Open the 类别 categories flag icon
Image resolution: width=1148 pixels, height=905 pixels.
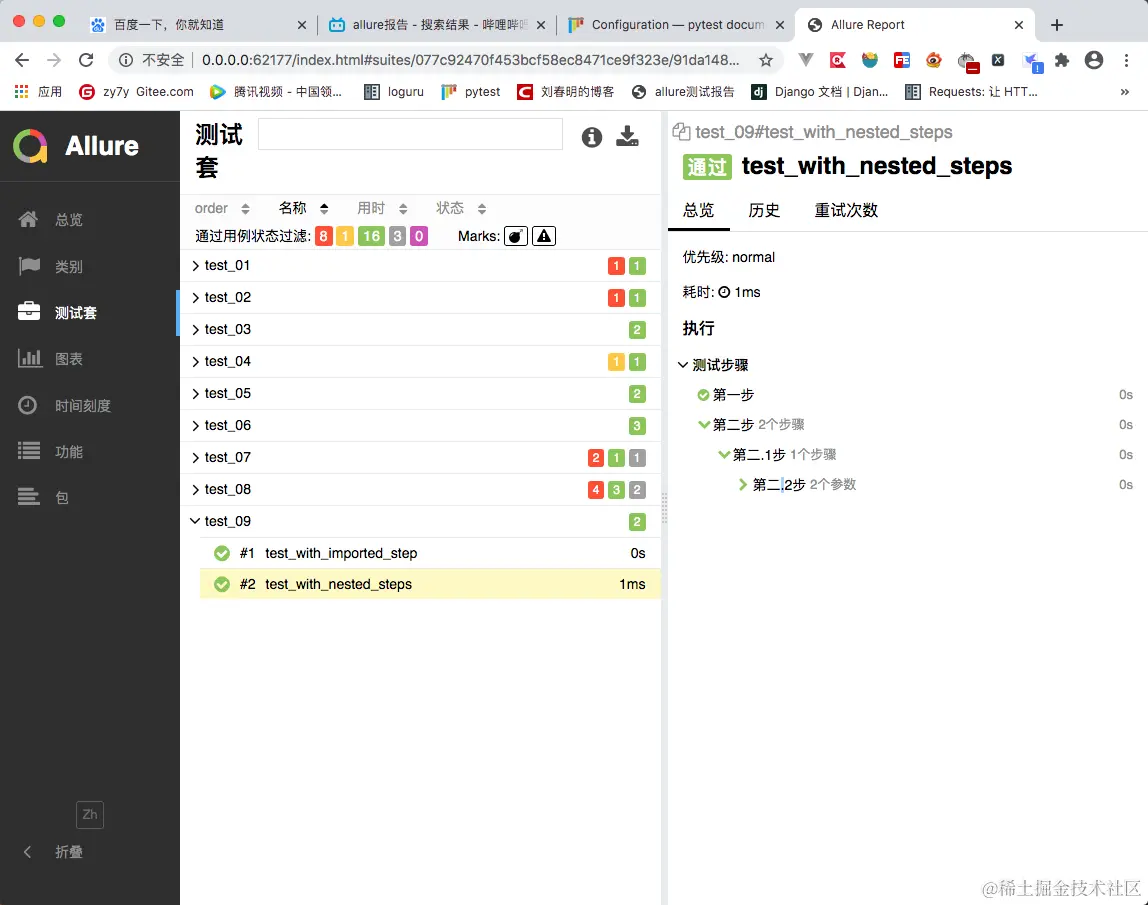click(29, 266)
